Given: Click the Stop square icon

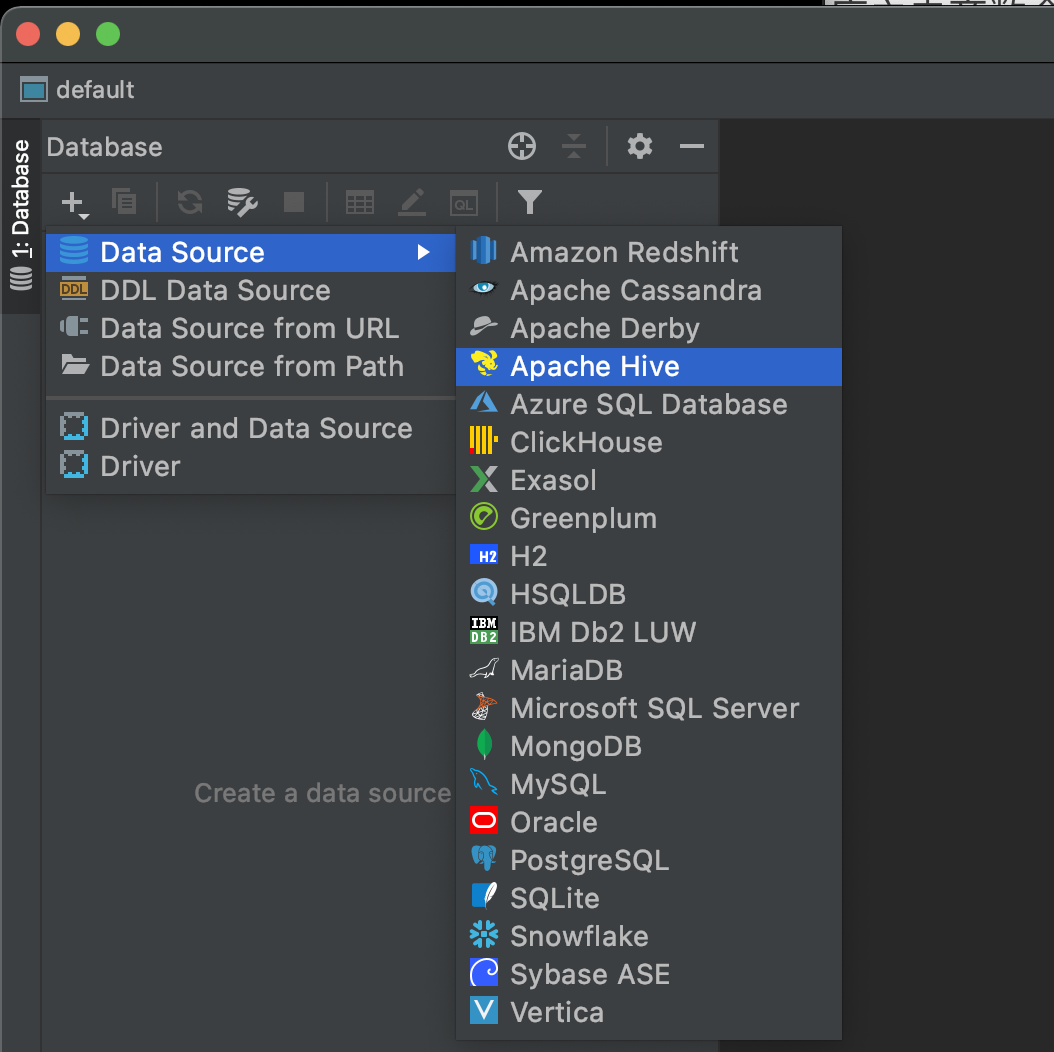Looking at the screenshot, I should point(294,202).
